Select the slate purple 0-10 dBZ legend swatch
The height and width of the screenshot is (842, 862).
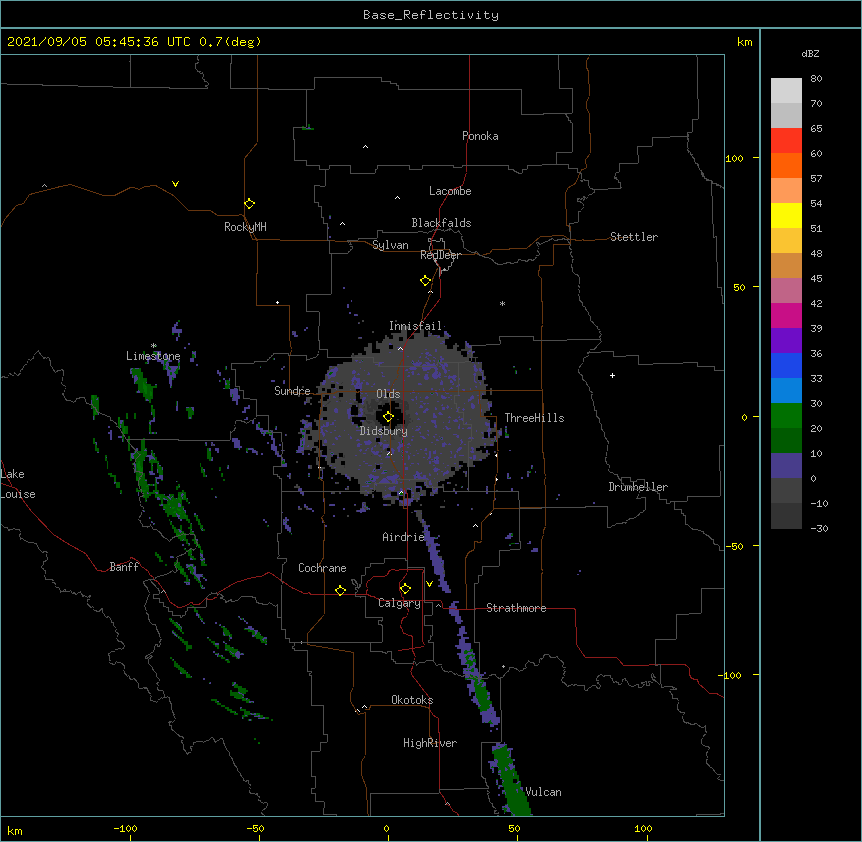tap(786, 466)
